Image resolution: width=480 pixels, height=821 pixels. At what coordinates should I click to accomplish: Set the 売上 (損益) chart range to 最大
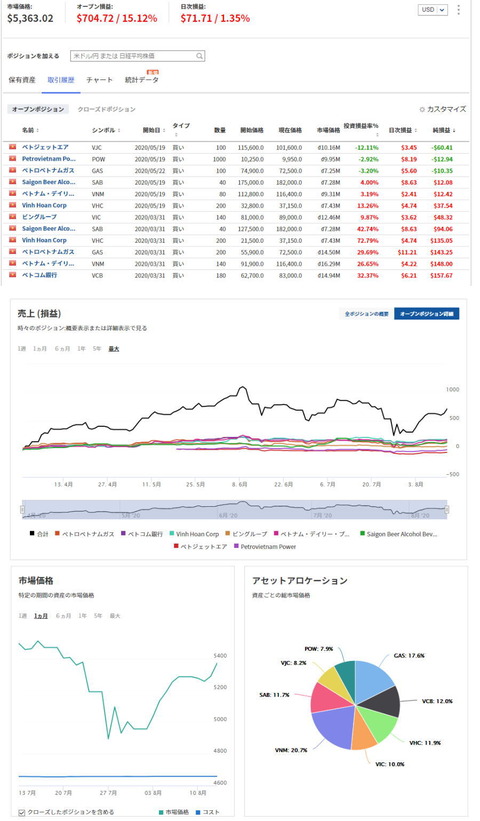114,349
